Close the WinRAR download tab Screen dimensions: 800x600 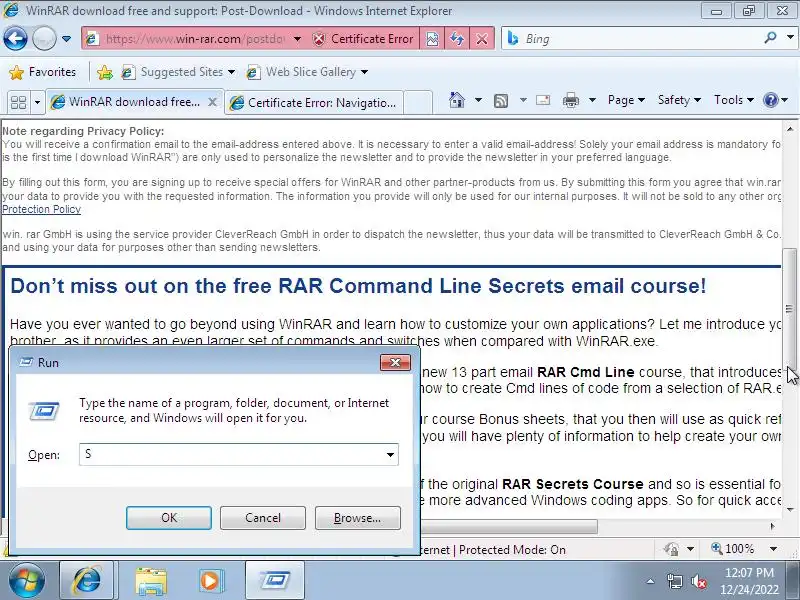coord(212,102)
